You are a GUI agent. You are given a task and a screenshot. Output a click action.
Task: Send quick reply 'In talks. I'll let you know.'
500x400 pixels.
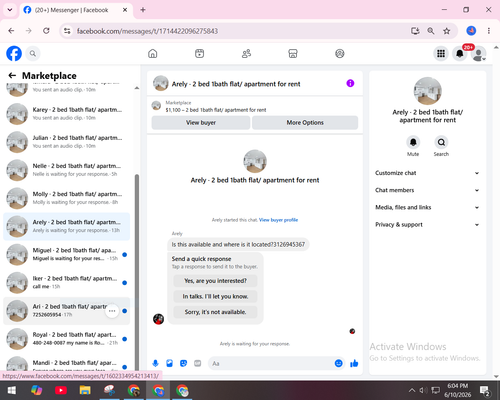click(215, 296)
